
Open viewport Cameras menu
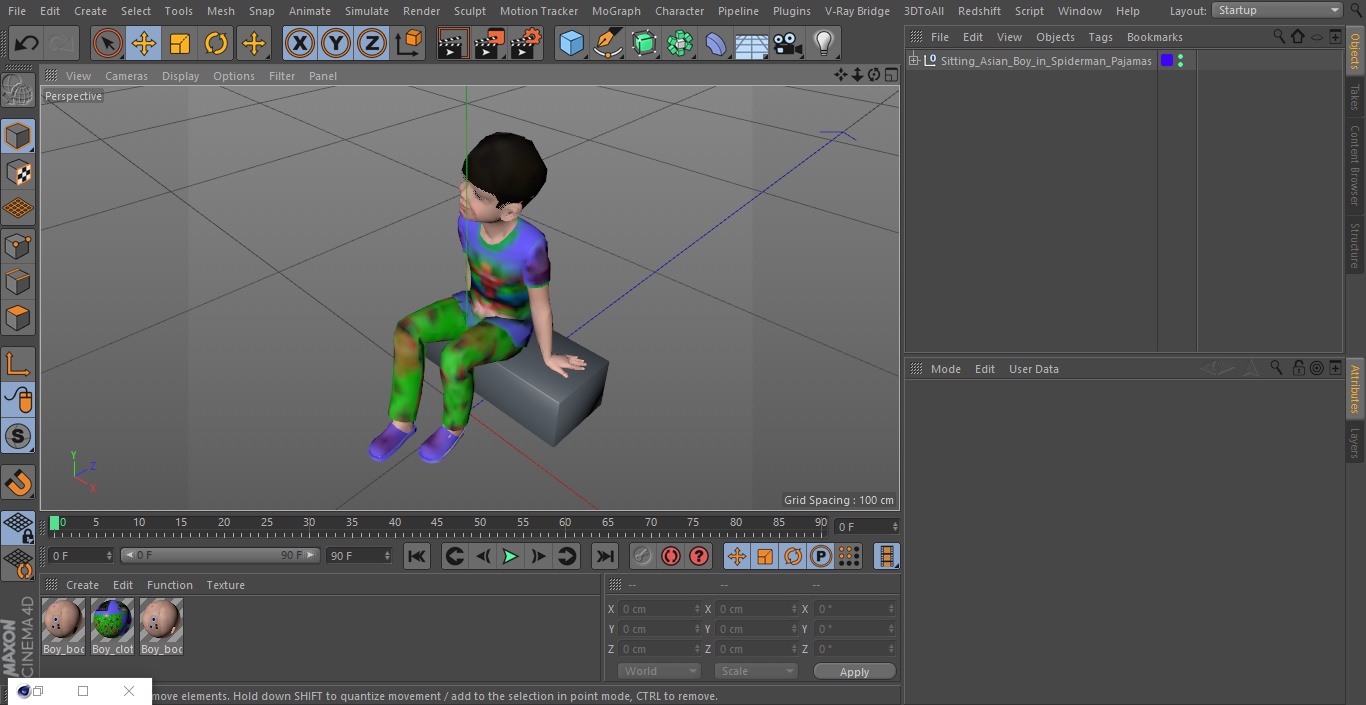pyautogui.click(x=126, y=76)
